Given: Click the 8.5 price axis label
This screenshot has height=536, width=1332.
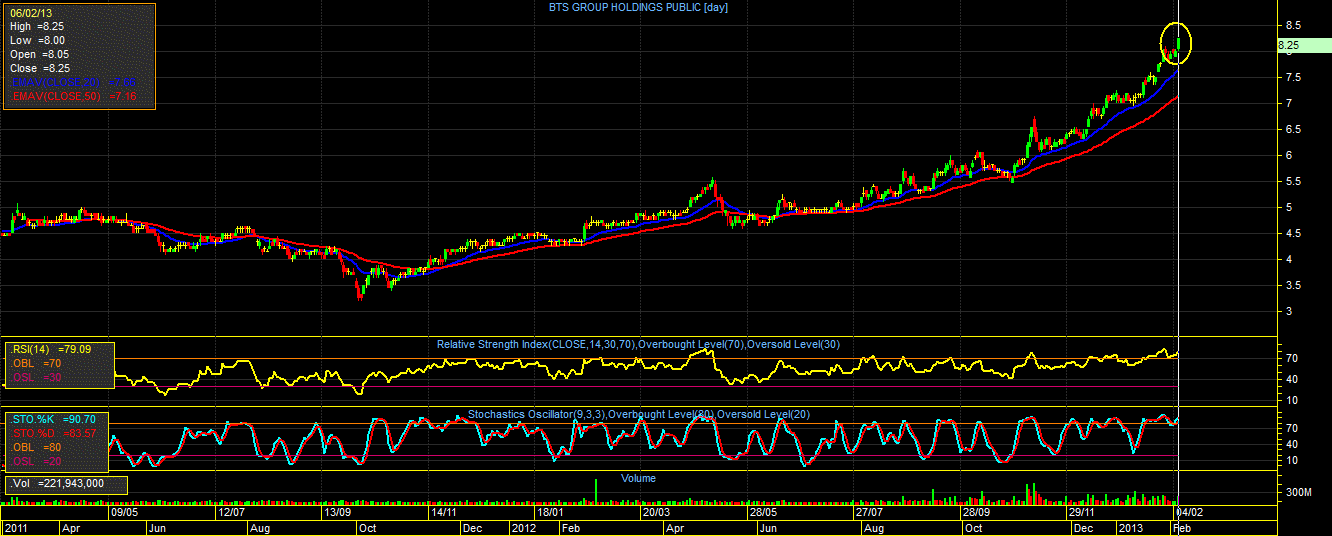Looking at the screenshot, I should (x=1293, y=25).
